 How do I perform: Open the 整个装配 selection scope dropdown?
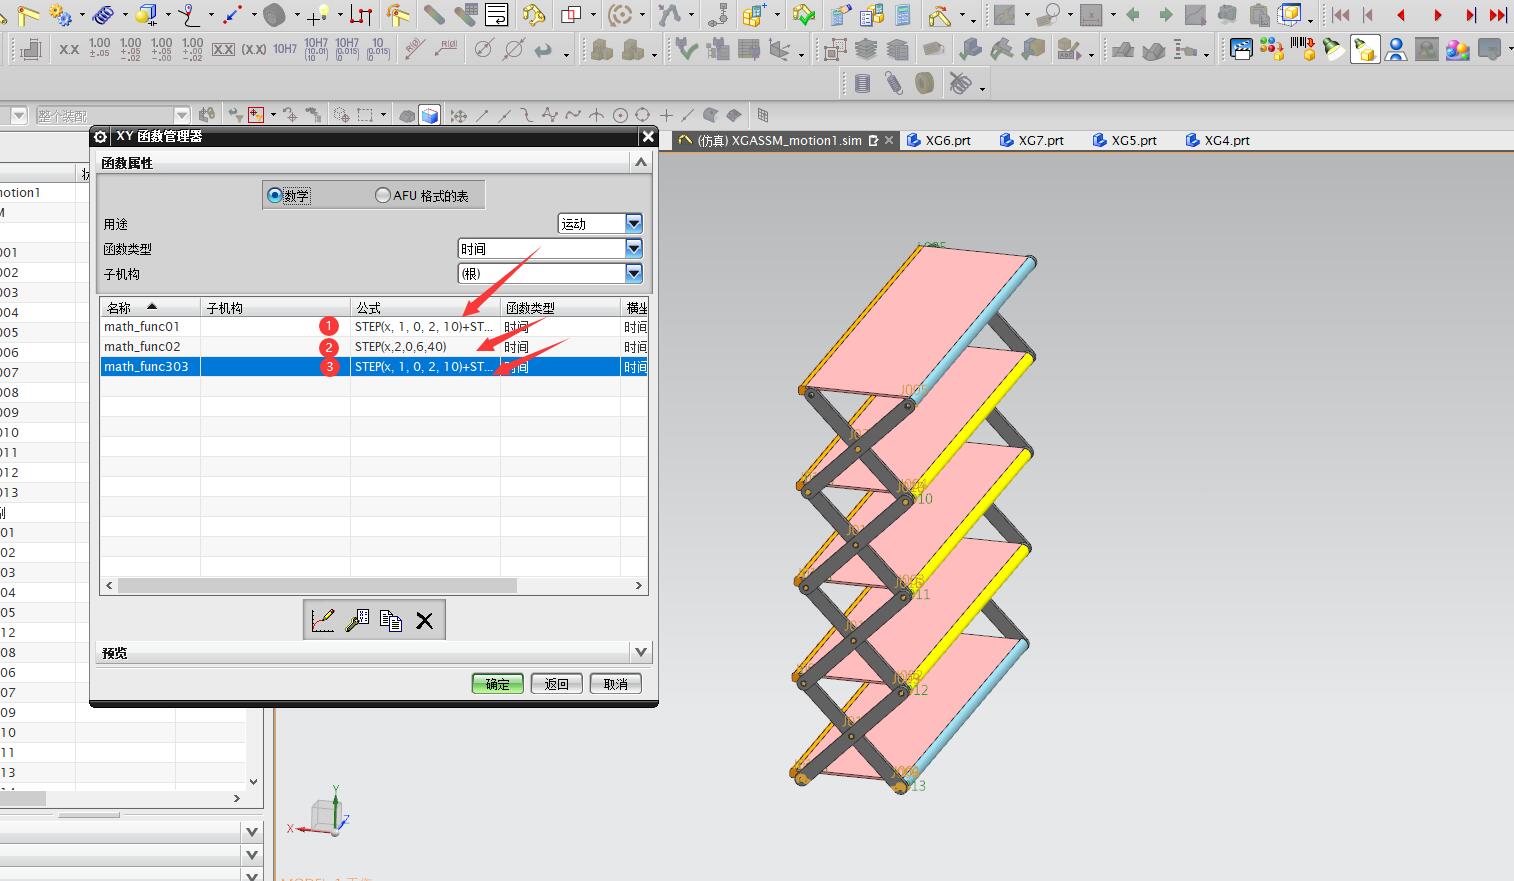pos(181,115)
